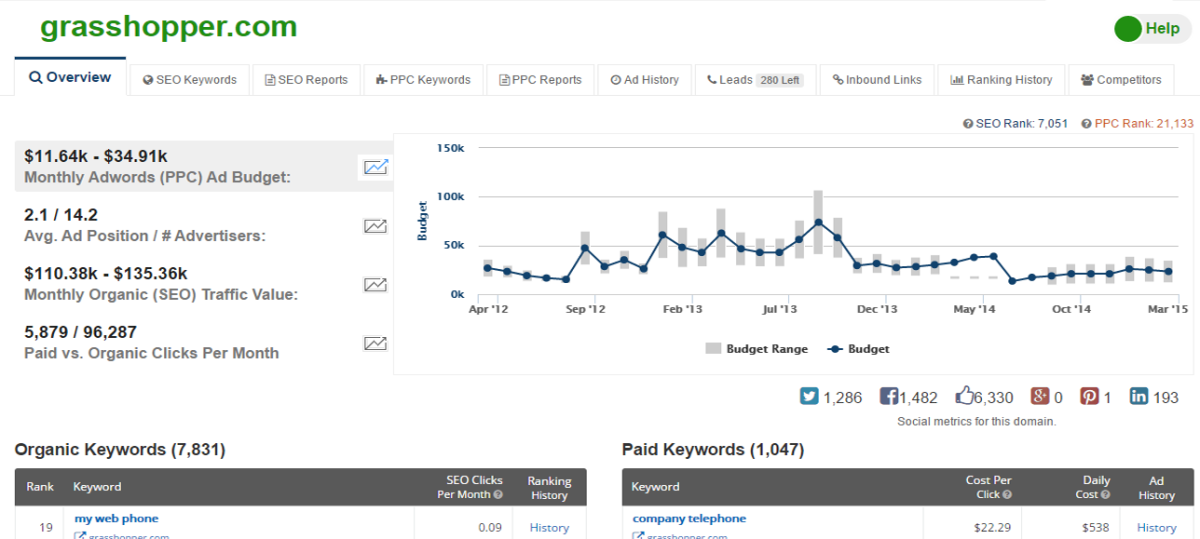Open the SEO Reports tab
Image resolution: width=1200 pixels, height=539 pixels.
[307, 80]
